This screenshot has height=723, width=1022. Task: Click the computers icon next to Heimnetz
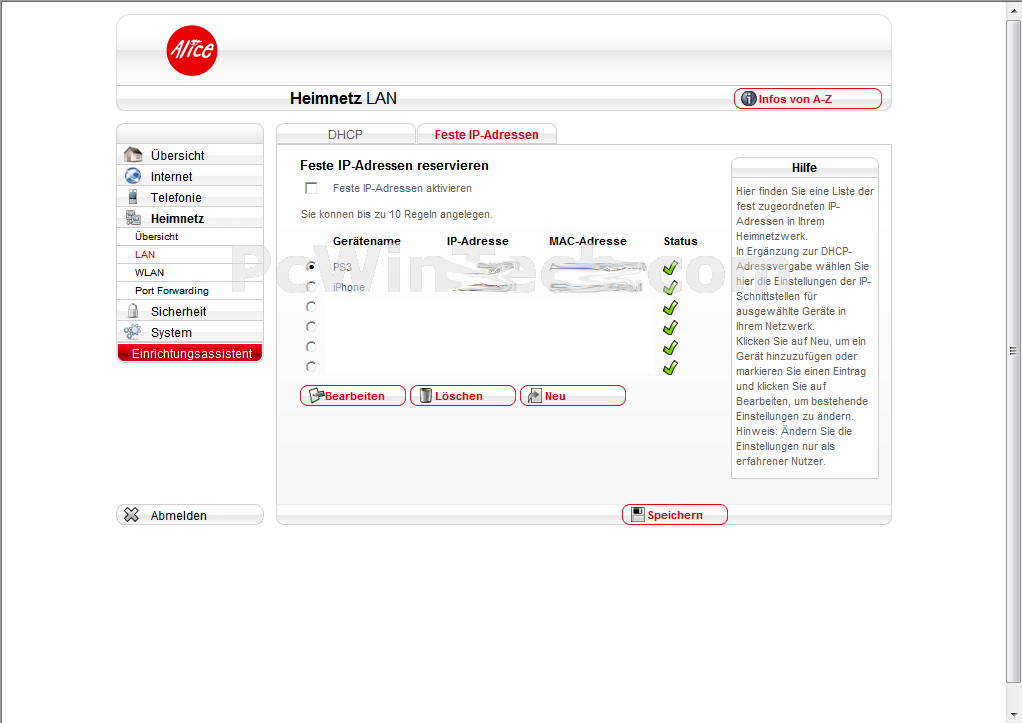point(133,218)
